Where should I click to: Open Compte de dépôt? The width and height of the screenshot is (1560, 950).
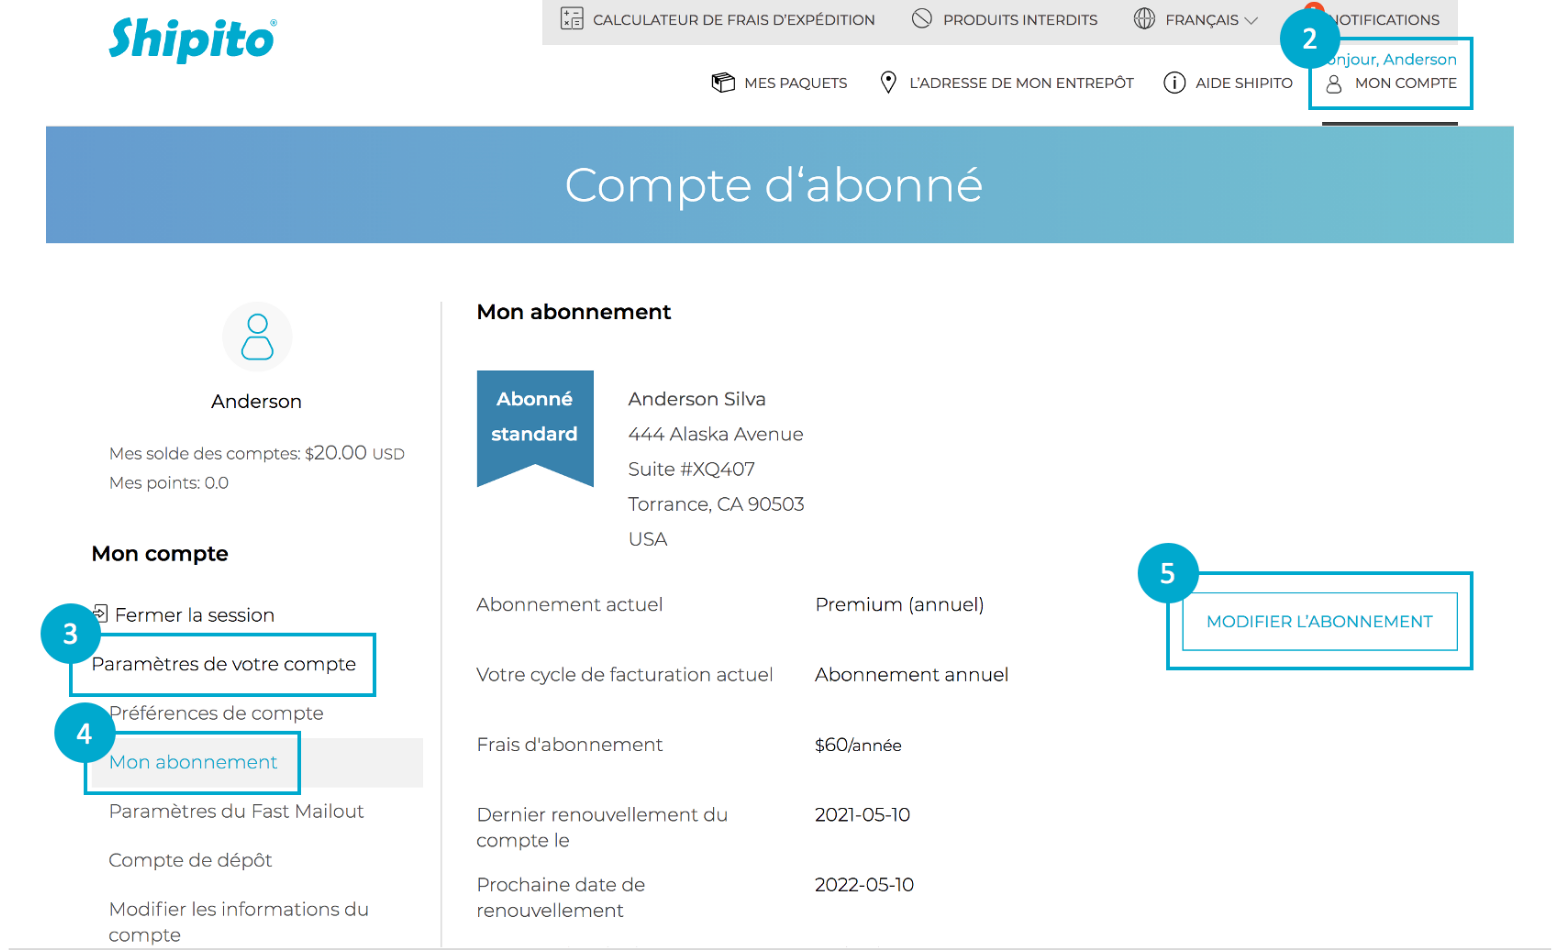pyautogui.click(x=190, y=860)
